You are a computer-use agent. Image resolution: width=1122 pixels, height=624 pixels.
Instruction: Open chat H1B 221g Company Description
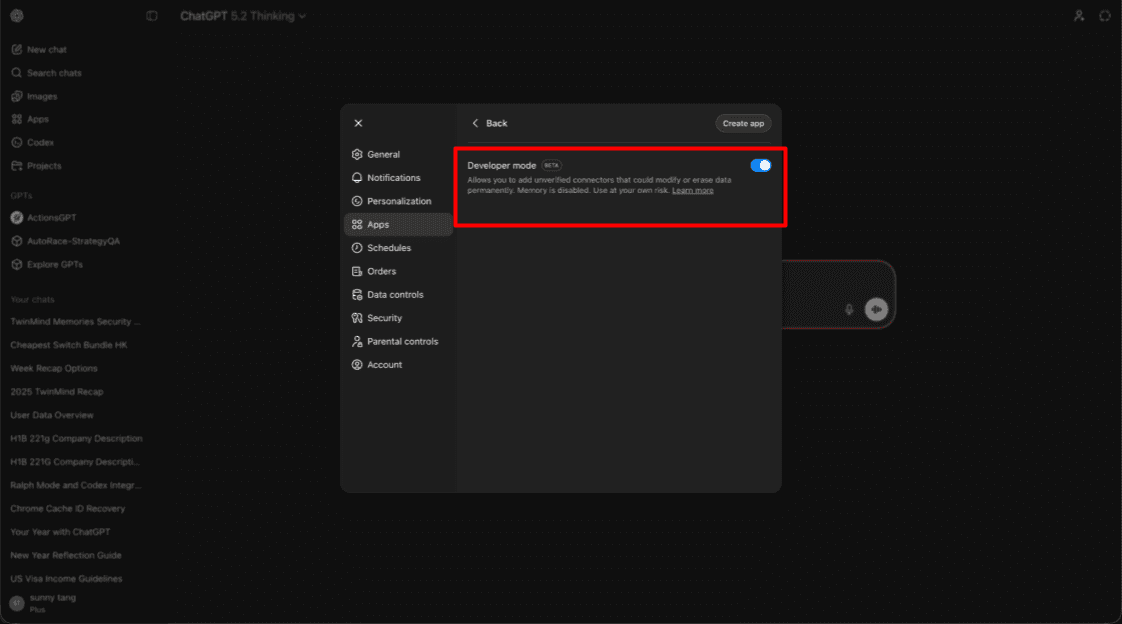pos(79,439)
